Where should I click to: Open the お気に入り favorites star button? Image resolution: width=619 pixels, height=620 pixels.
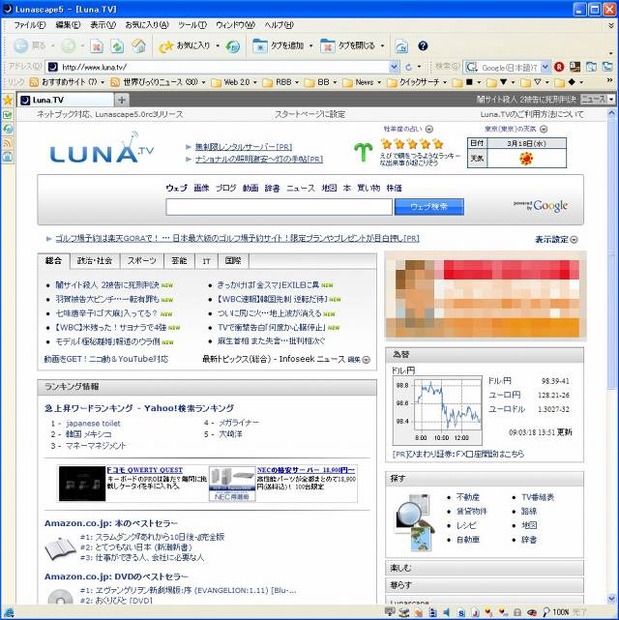tap(184, 46)
